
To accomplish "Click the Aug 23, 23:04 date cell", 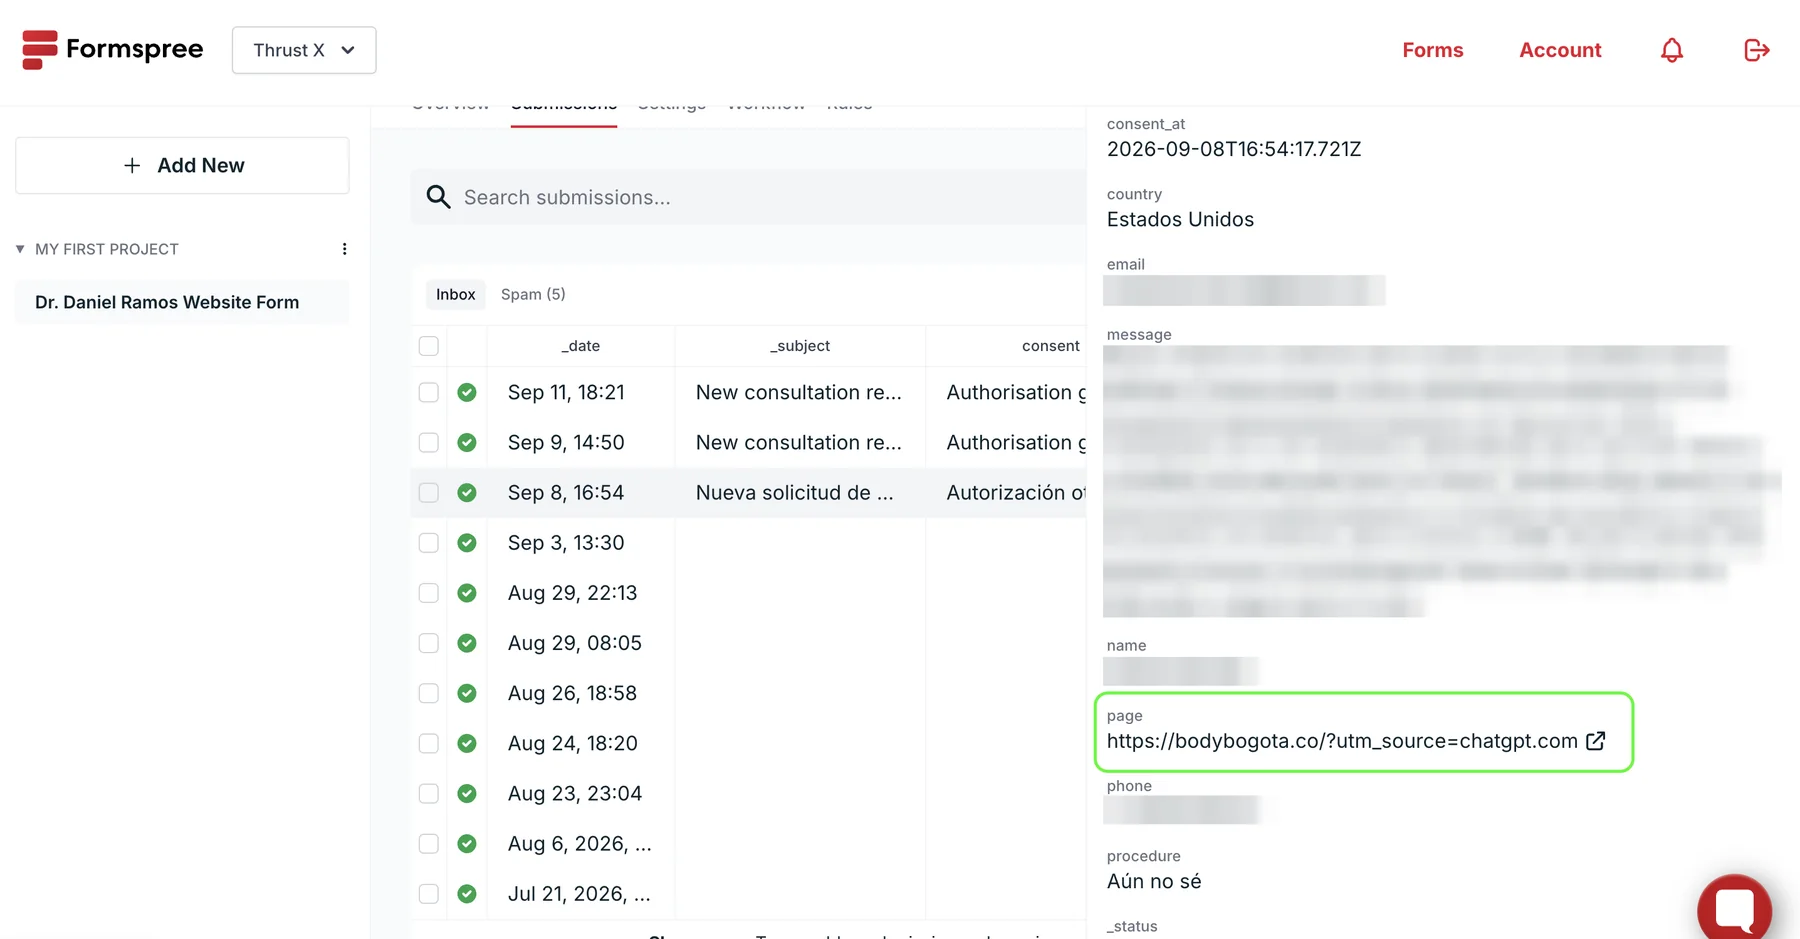I will pyautogui.click(x=575, y=793).
